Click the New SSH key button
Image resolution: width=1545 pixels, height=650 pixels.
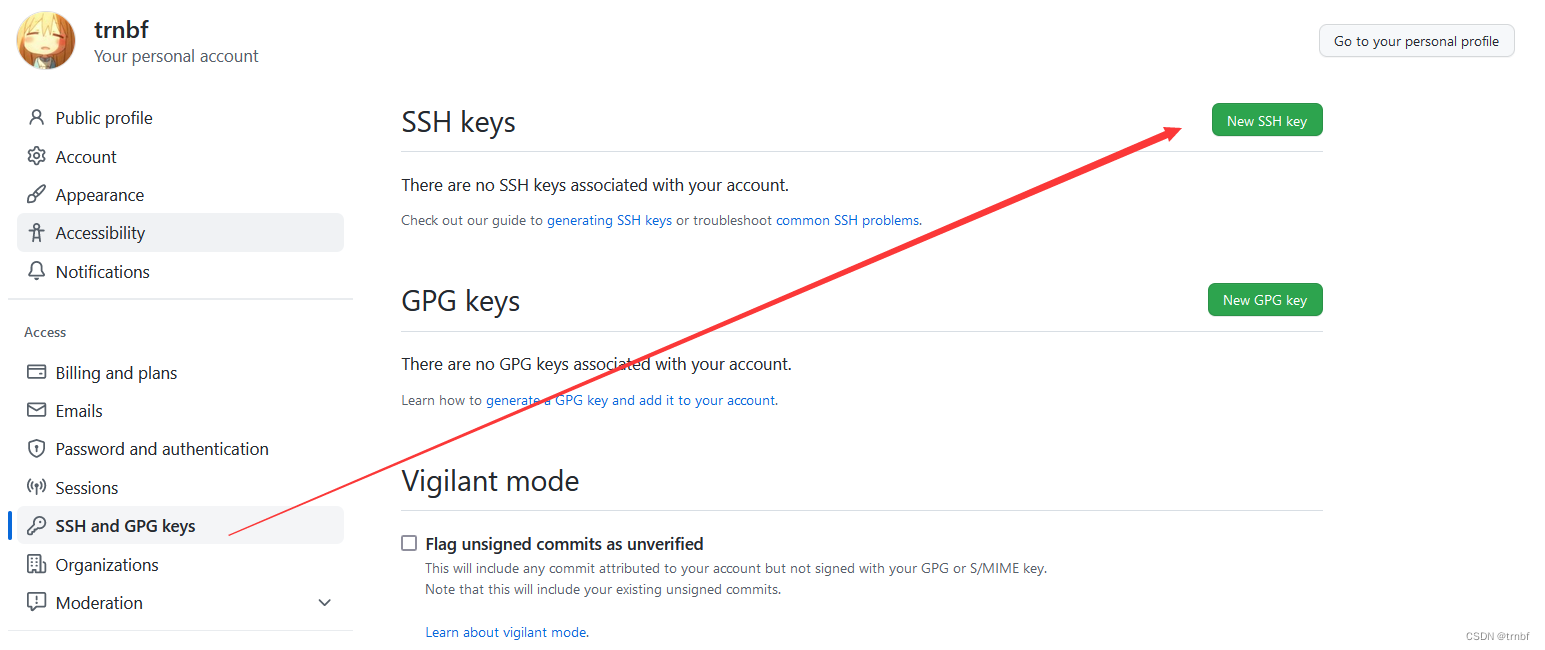tap(1266, 121)
